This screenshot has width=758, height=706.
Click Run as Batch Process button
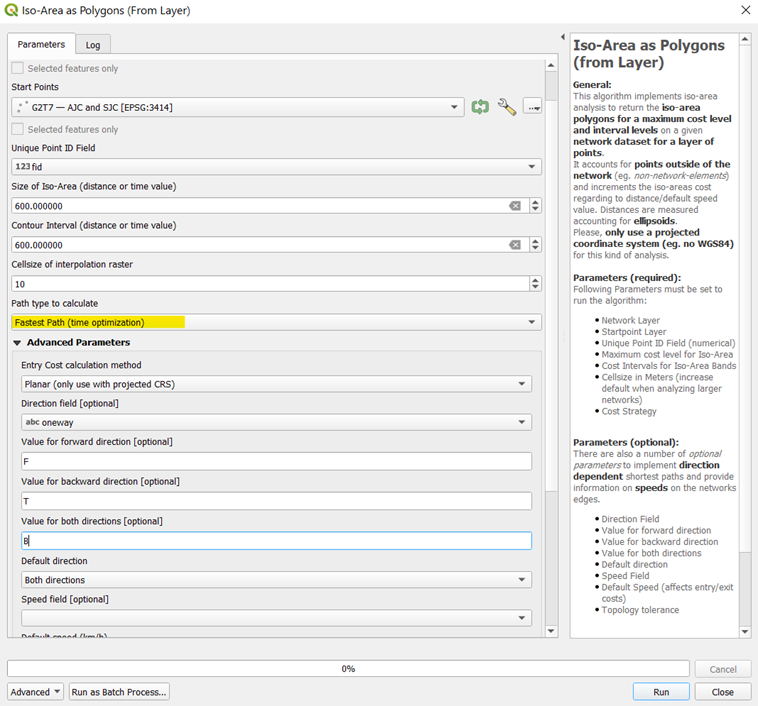(119, 692)
